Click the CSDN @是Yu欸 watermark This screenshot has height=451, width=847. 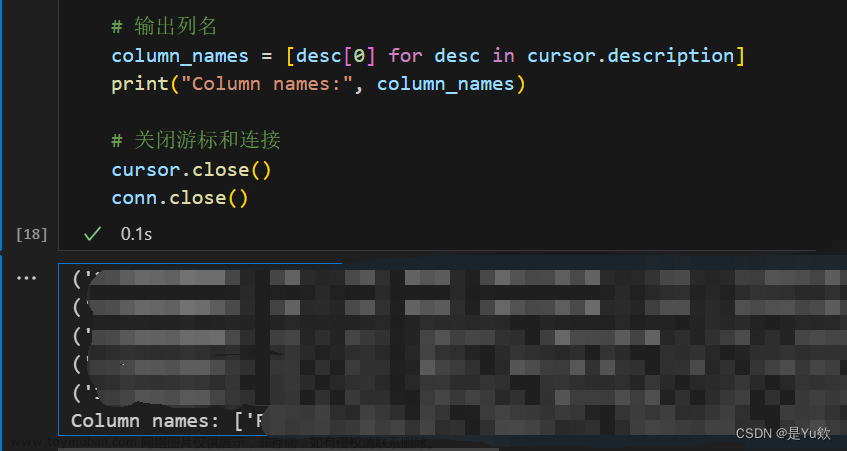tap(783, 433)
